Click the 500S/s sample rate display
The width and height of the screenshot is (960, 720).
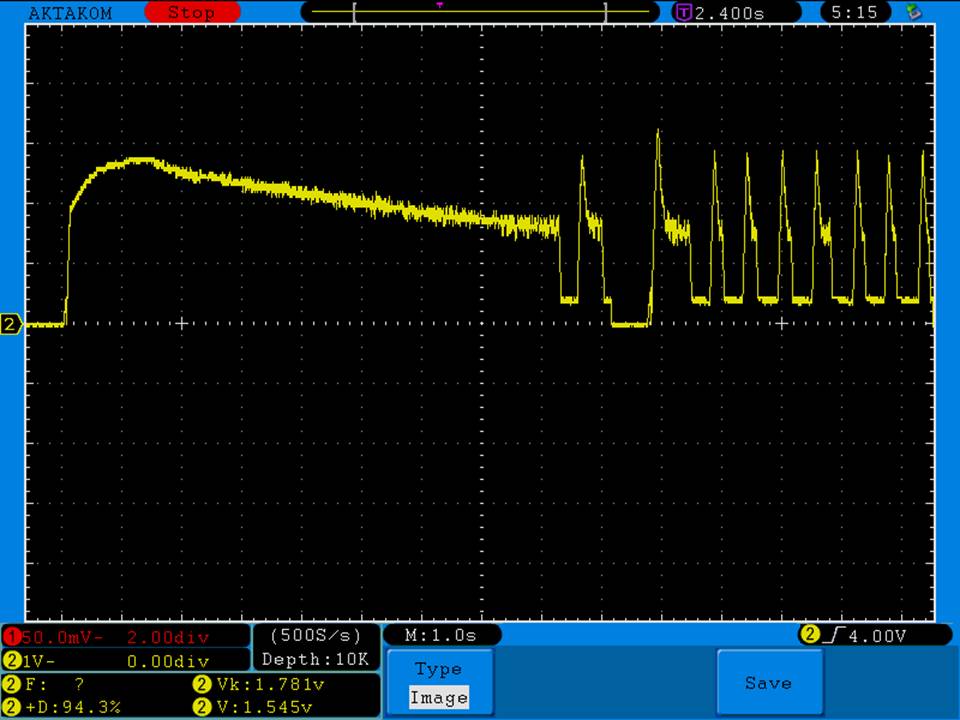(x=315, y=635)
